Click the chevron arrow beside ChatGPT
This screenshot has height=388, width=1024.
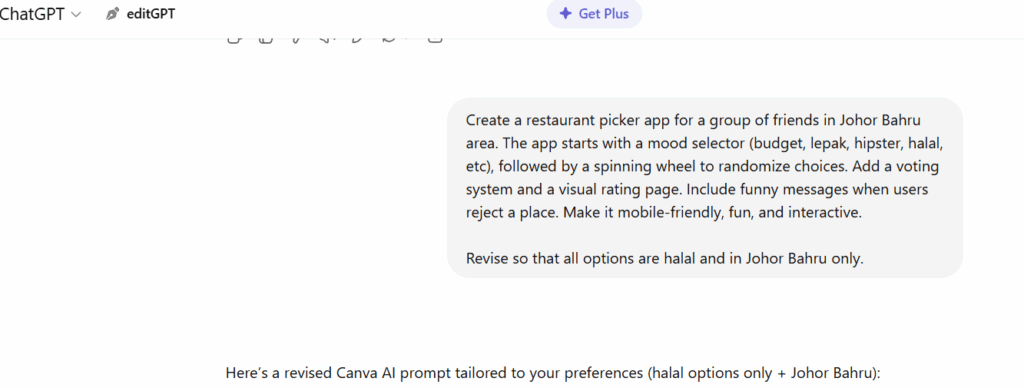pyautogui.click(x=76, y=14)
